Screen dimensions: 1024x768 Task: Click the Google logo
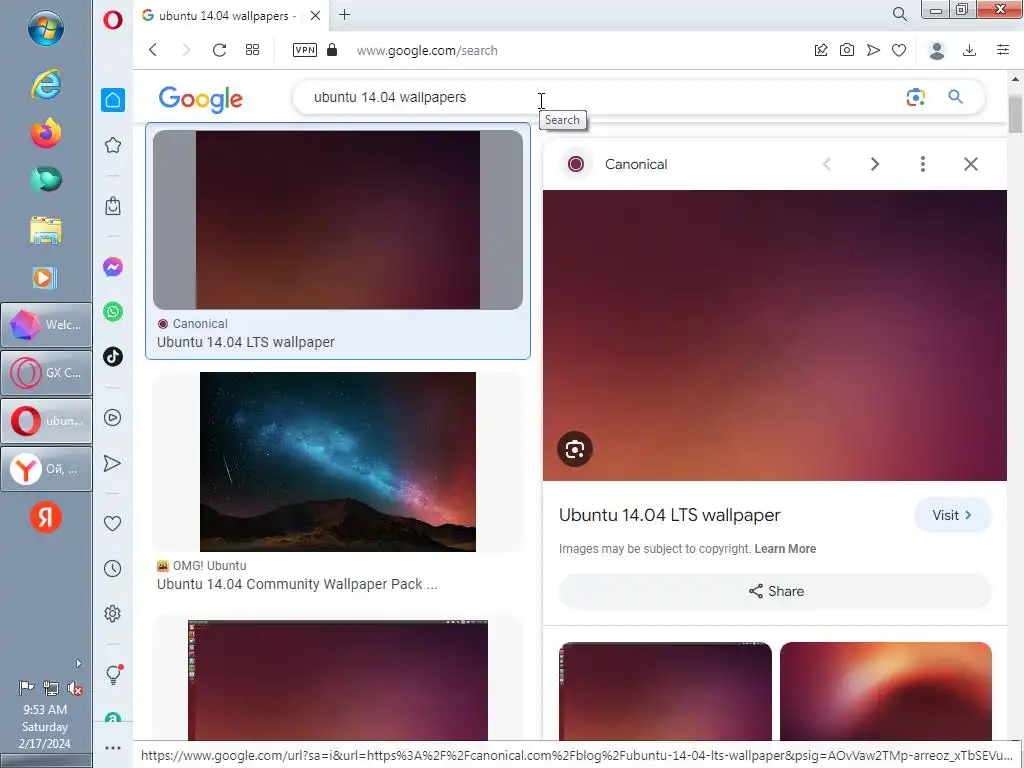click(200, 99)
